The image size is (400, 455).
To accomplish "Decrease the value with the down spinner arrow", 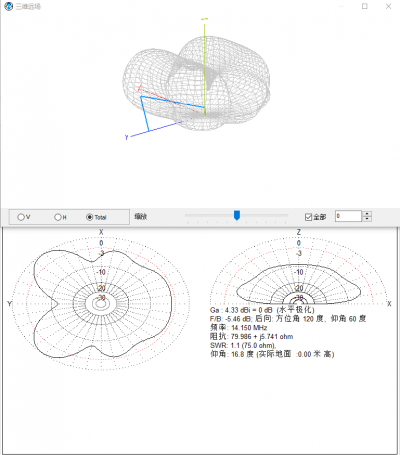I will tap(367, 219).
